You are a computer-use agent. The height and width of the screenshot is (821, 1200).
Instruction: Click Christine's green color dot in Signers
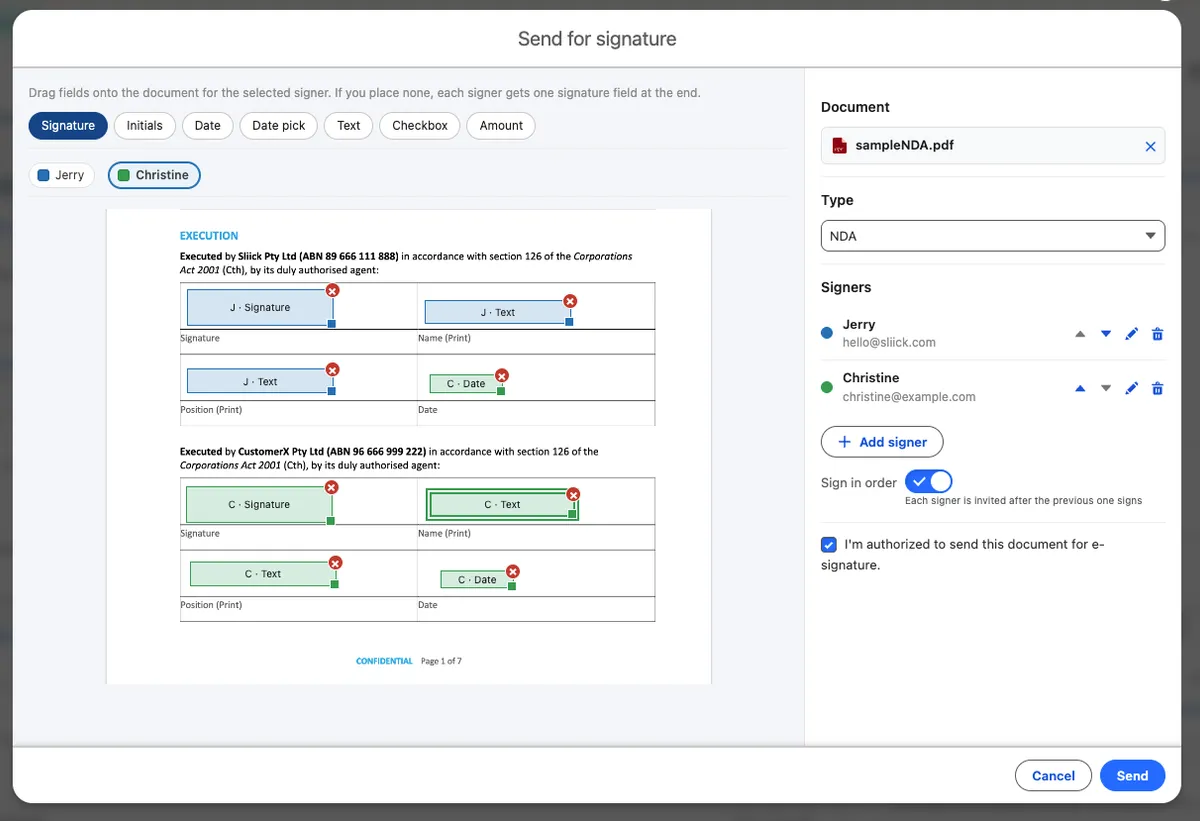[827, 387]
